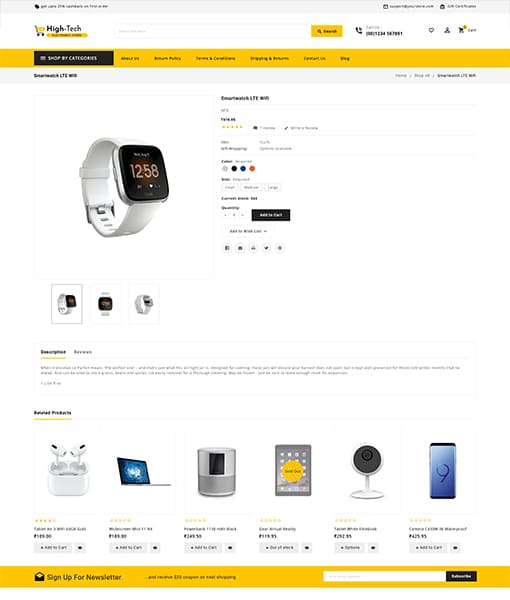Image resolution: width=510 pixels, height=600 pixels.
Task: Open the shopping cart icon
Action: (462, 30)
